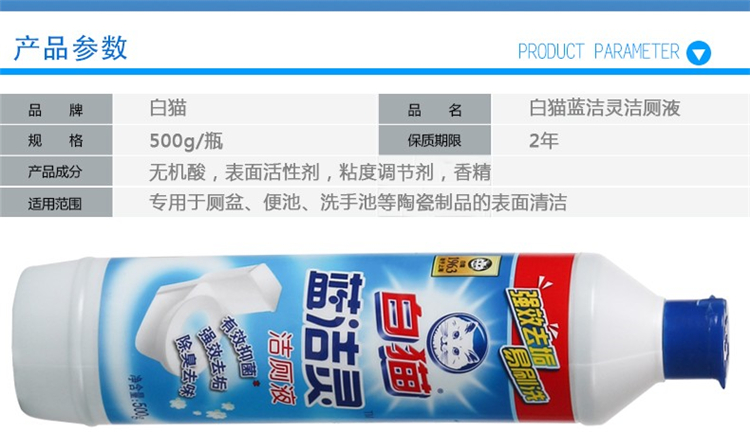Select the 产品成分 label cell
The image size is (750, 432).
[56, 171]
